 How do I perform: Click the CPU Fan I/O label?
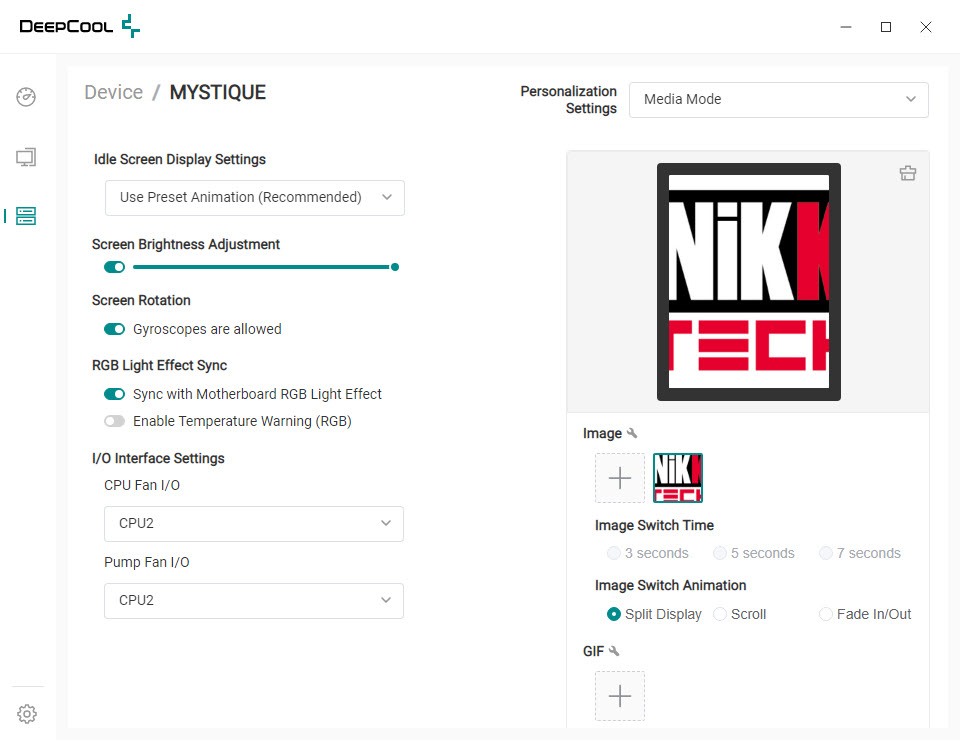pyautogui.click(x=142, y=485)
